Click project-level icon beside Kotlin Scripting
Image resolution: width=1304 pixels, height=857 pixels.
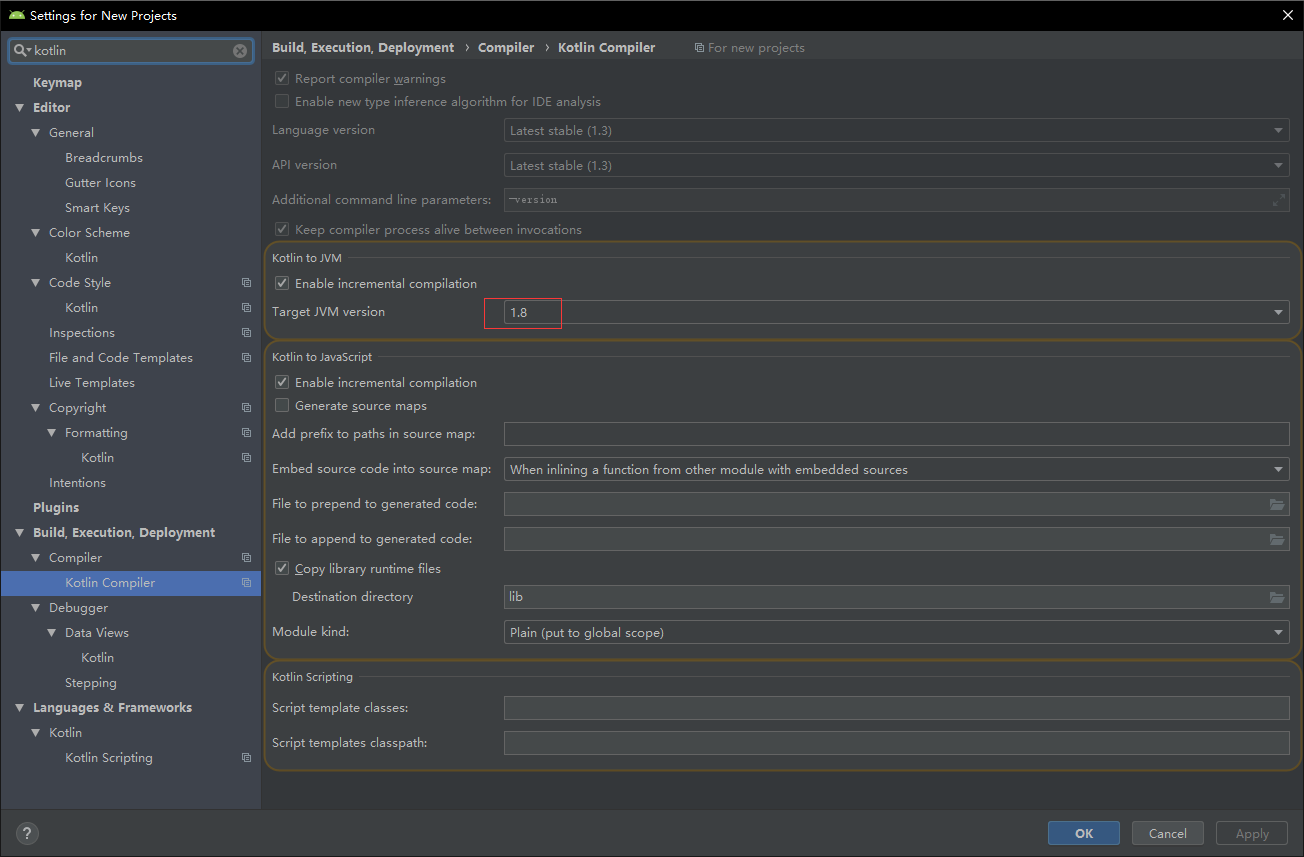click(x=246, y=758)
